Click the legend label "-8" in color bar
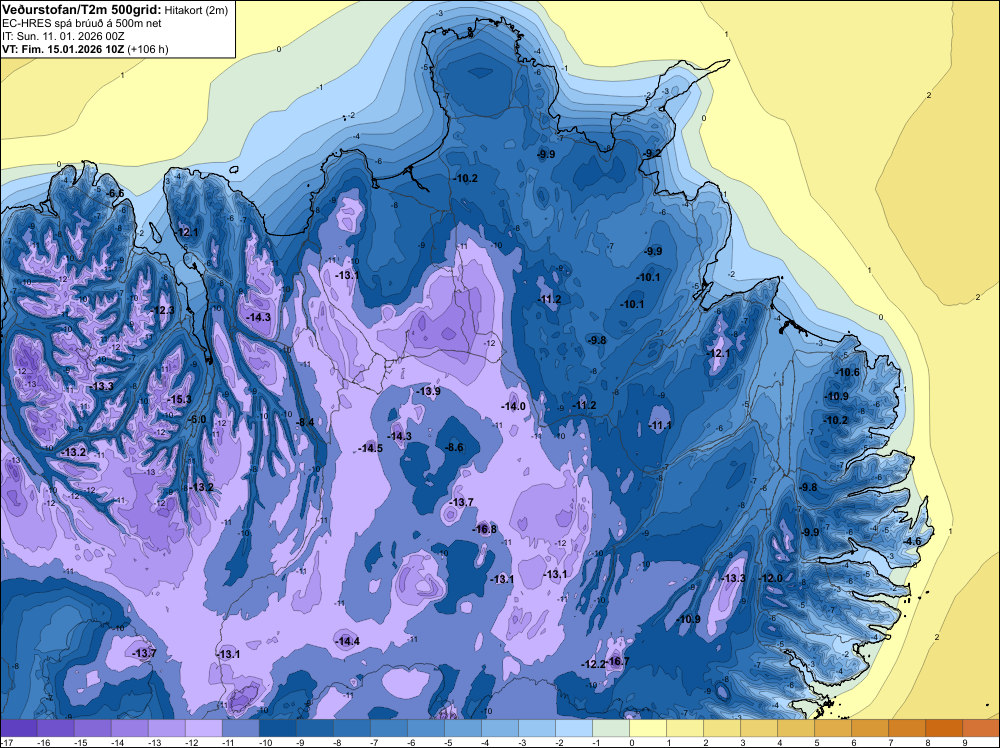Image resolution: width=1000 pixels, height=748 pixels. (337, 742)
